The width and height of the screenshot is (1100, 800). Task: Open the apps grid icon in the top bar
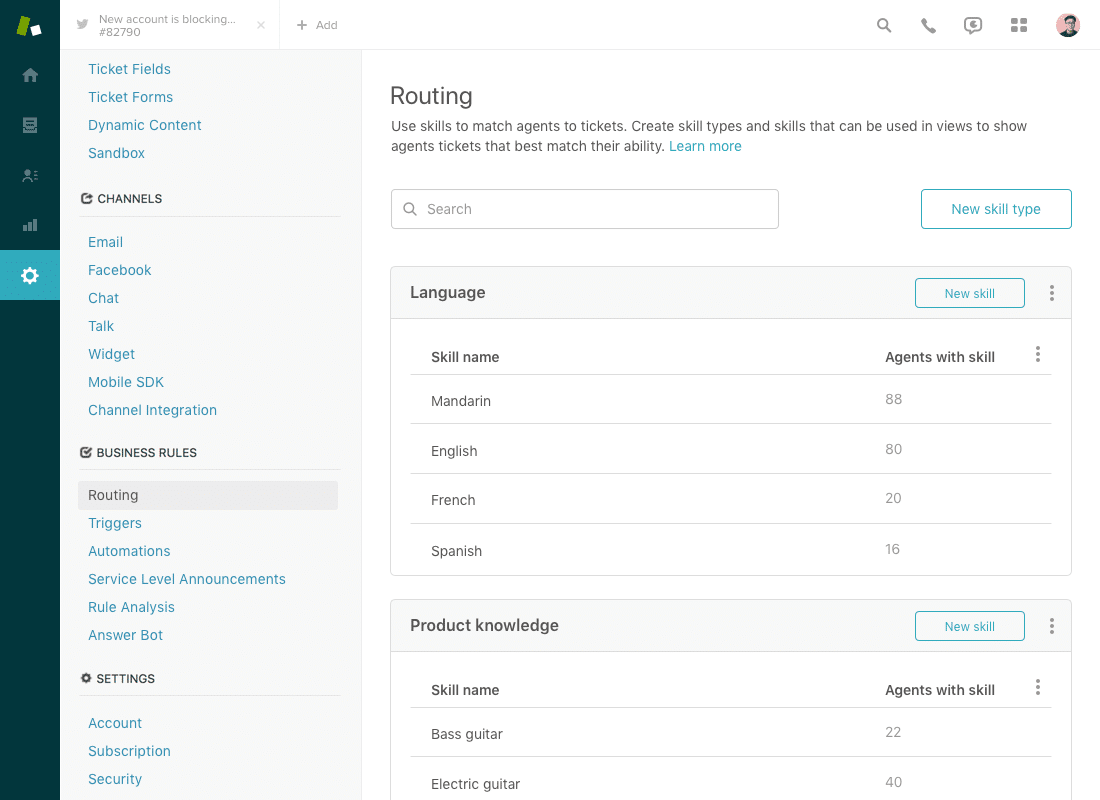click(1019, 25)
